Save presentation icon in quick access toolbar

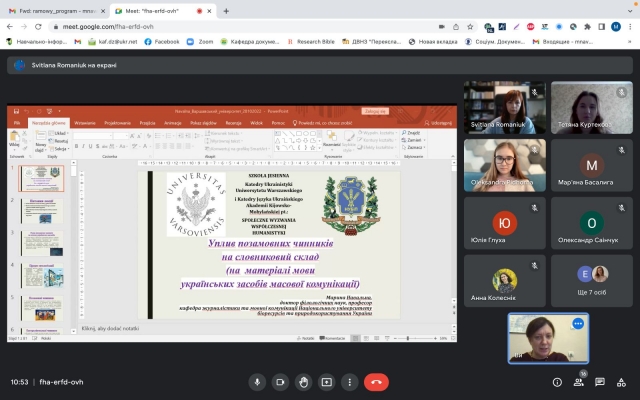pos(16,111)
